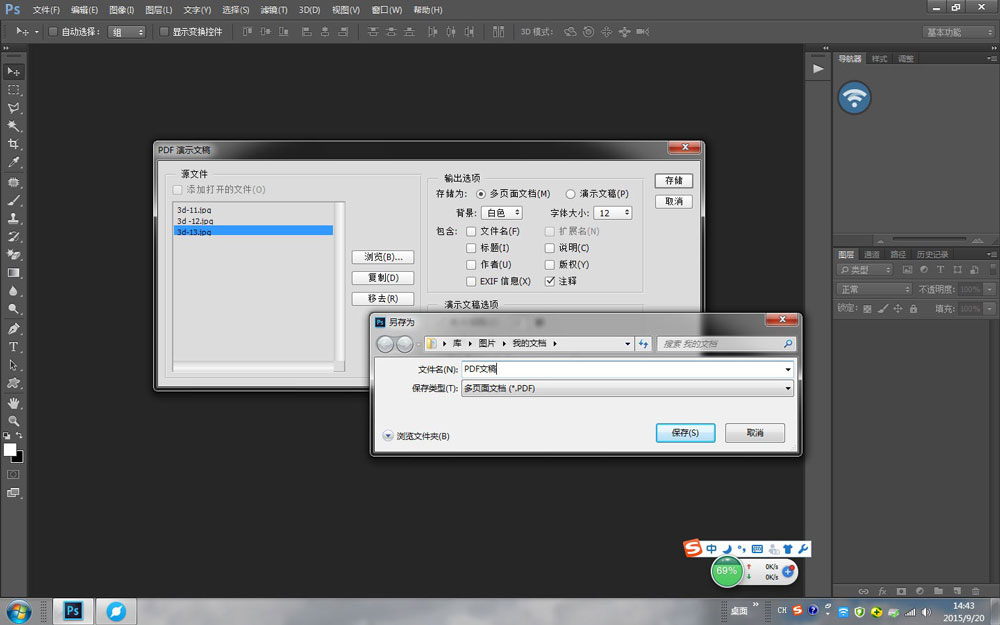Select the Eyedropper tool
1000x625 pixels.
pos(13,162)
